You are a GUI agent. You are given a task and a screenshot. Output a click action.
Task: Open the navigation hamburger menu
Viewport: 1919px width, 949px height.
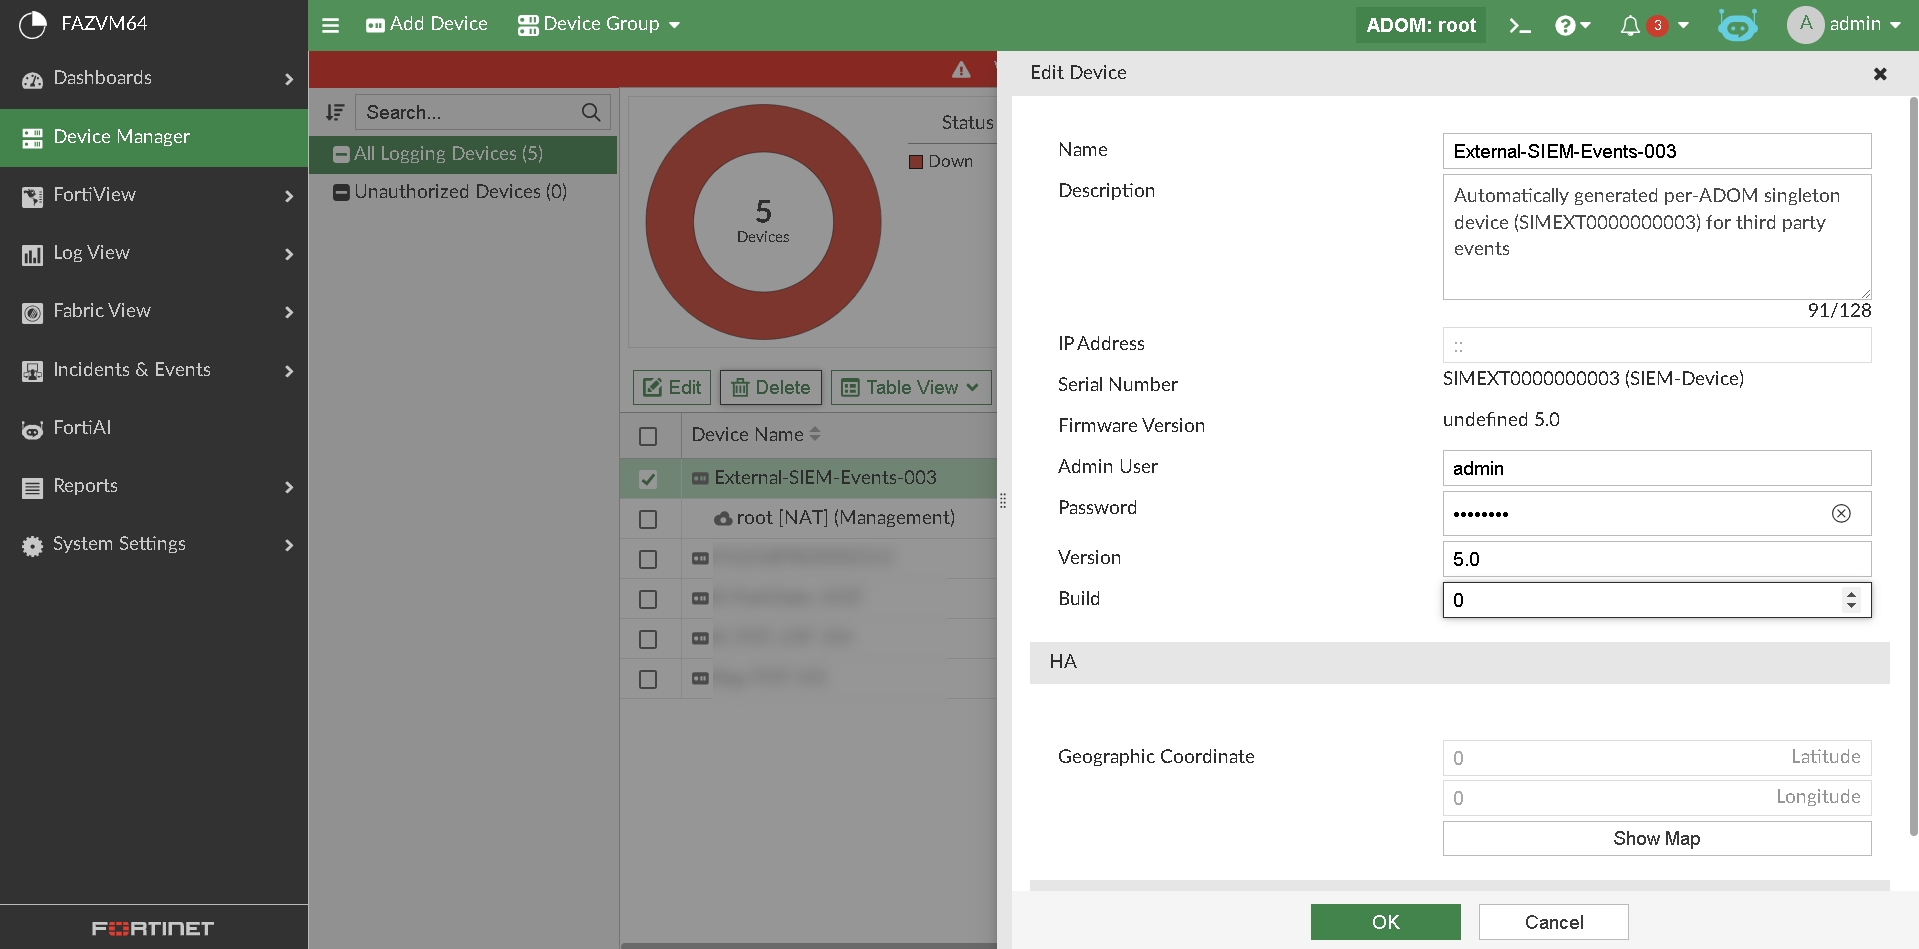tap(330, 24)
